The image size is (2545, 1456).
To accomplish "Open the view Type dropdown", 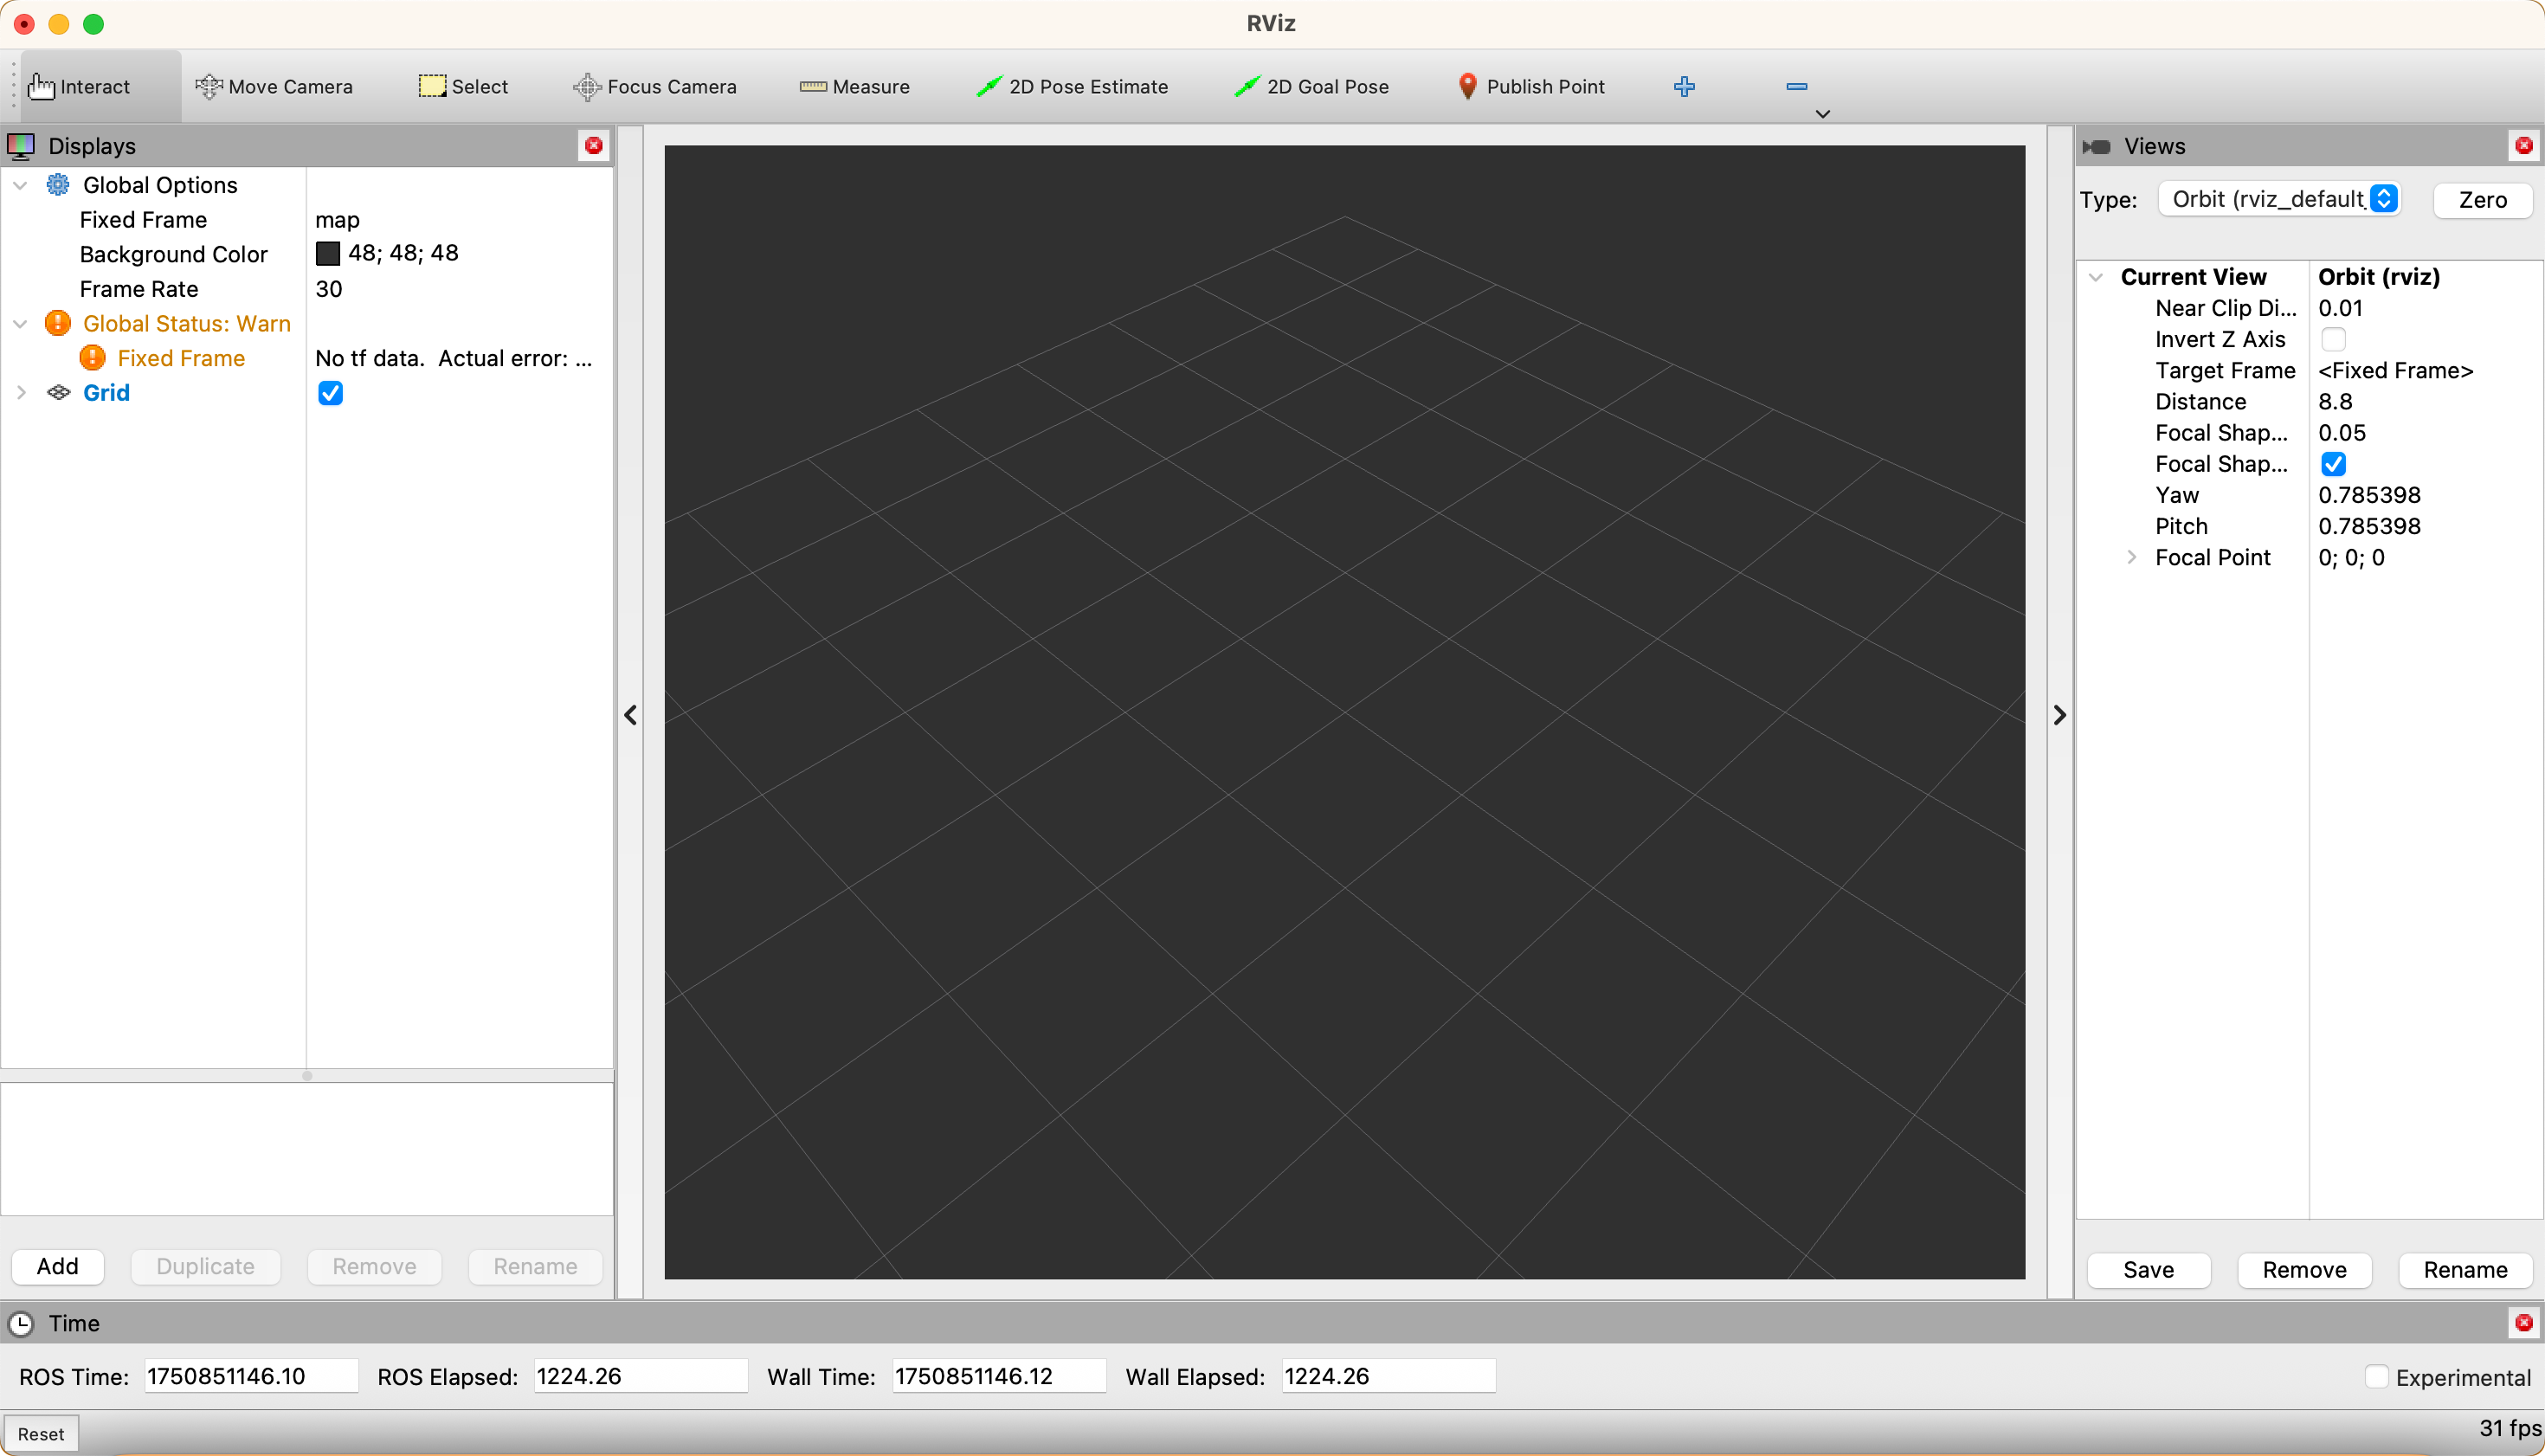I will pos(2279,199).
